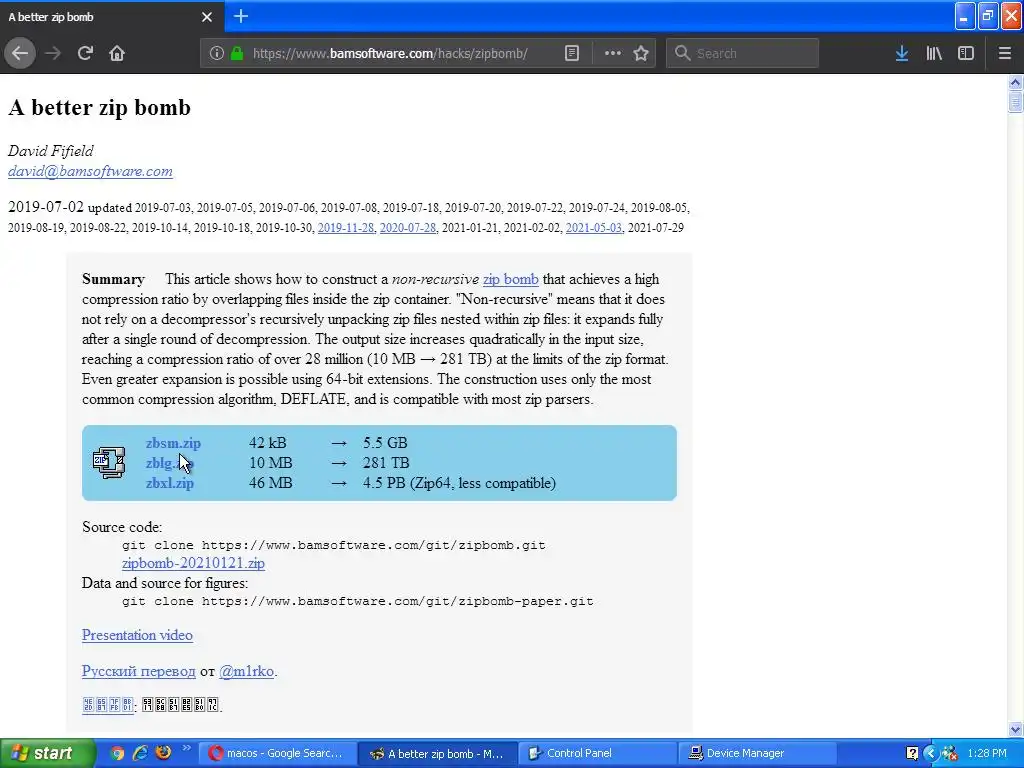1024x768 pixels.
Task: Open the 2019-11-28 update link
Action: click(x=345, y=228)
